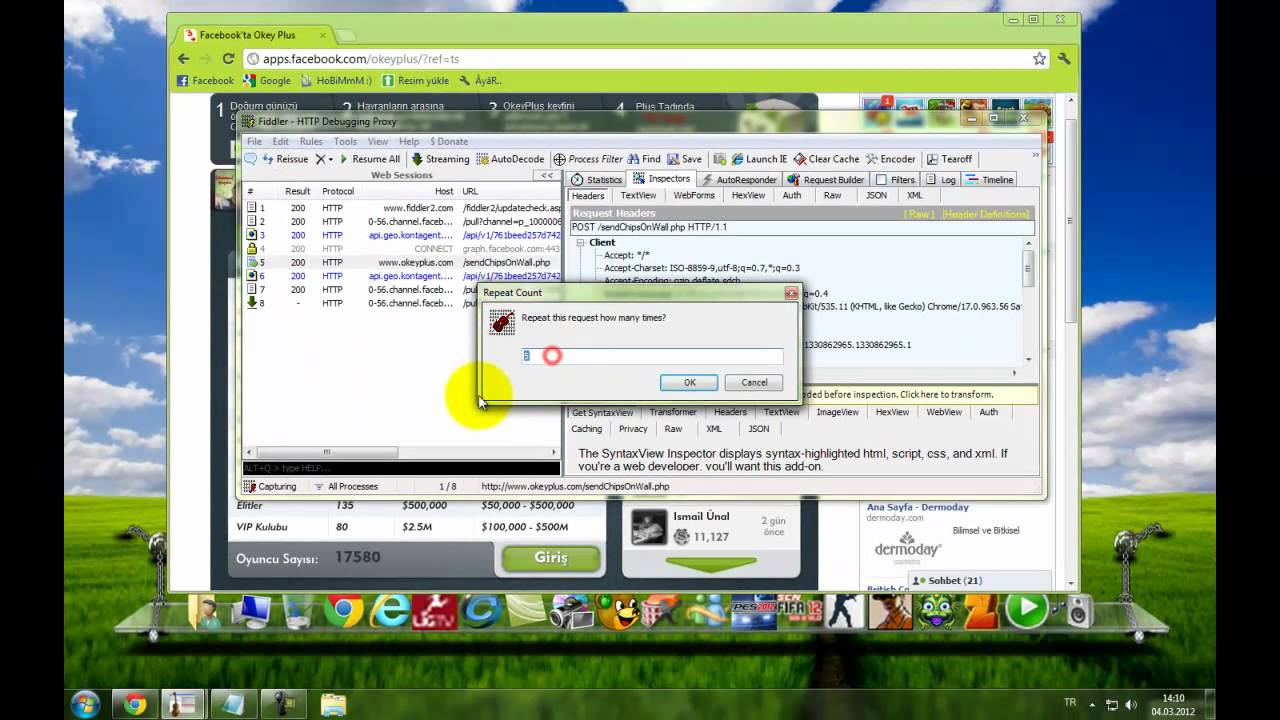The height and width of the screenshot is (720, 1280).
Task: Click the Windows Start orb
Action: pyautogui.click(x=85, y=704)
